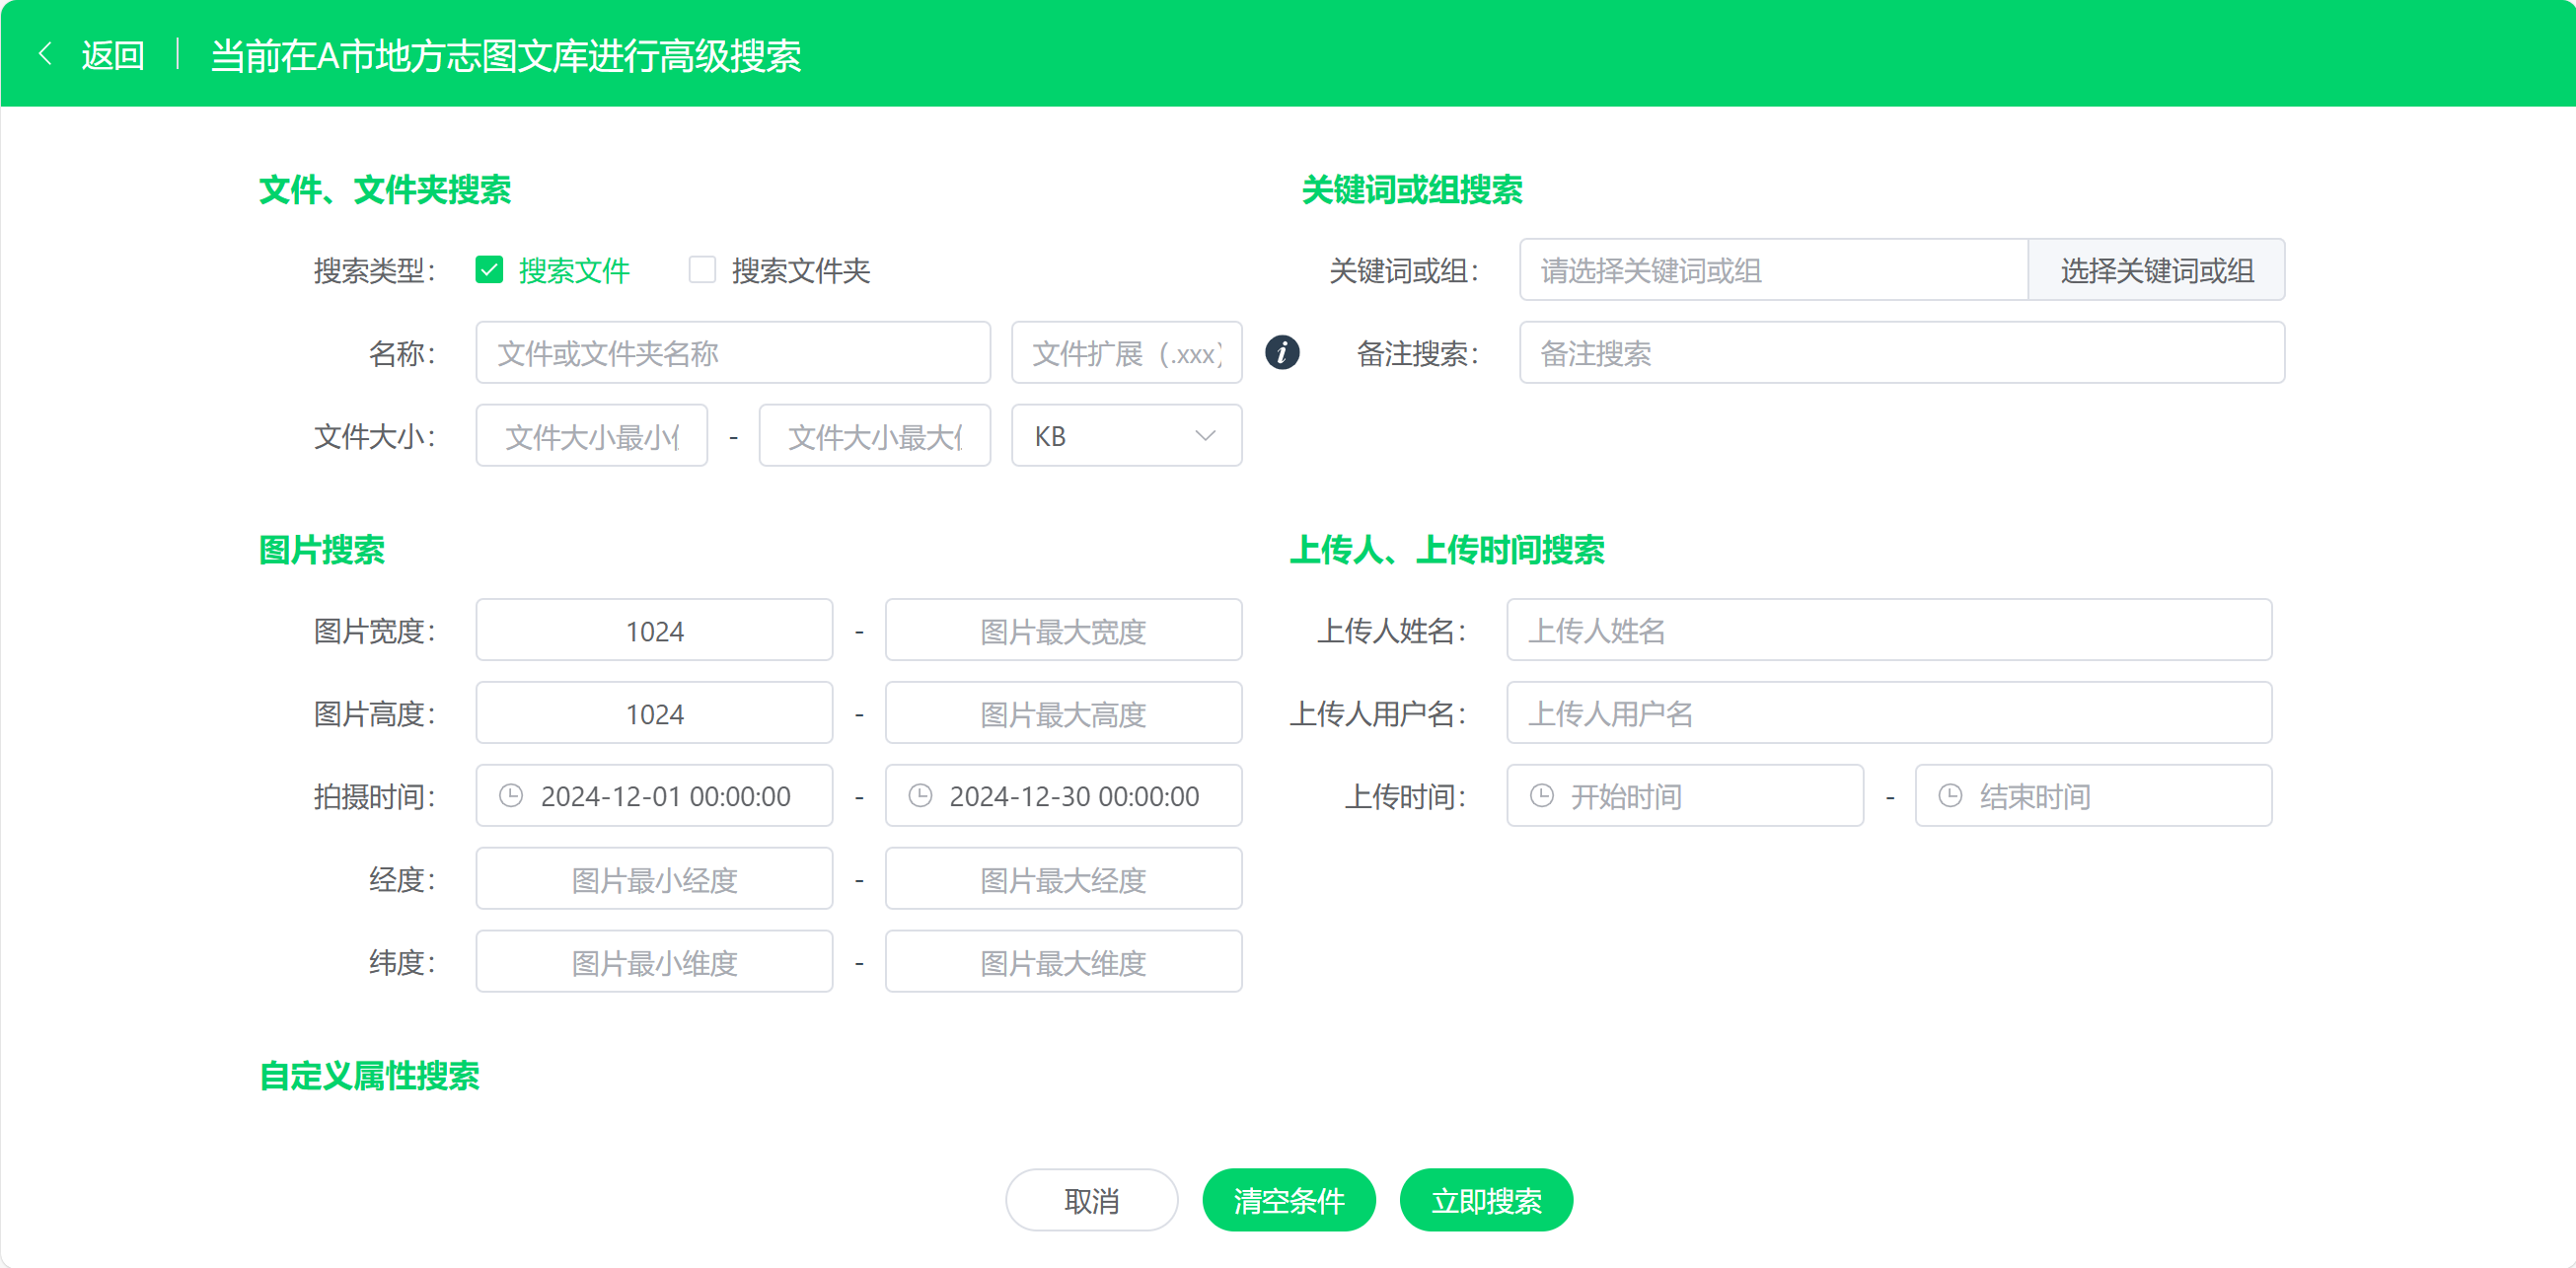Image resolution: width=2576 pixels, height=1268 pixels.
Task: Click the 图片最大经度 input
Action: (1063, 879)
